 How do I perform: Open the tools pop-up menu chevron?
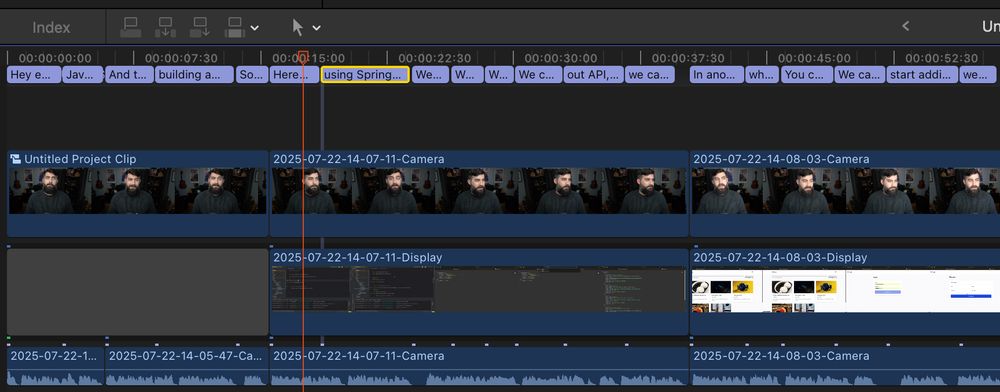pyautogui.click(x=316, y=28)
